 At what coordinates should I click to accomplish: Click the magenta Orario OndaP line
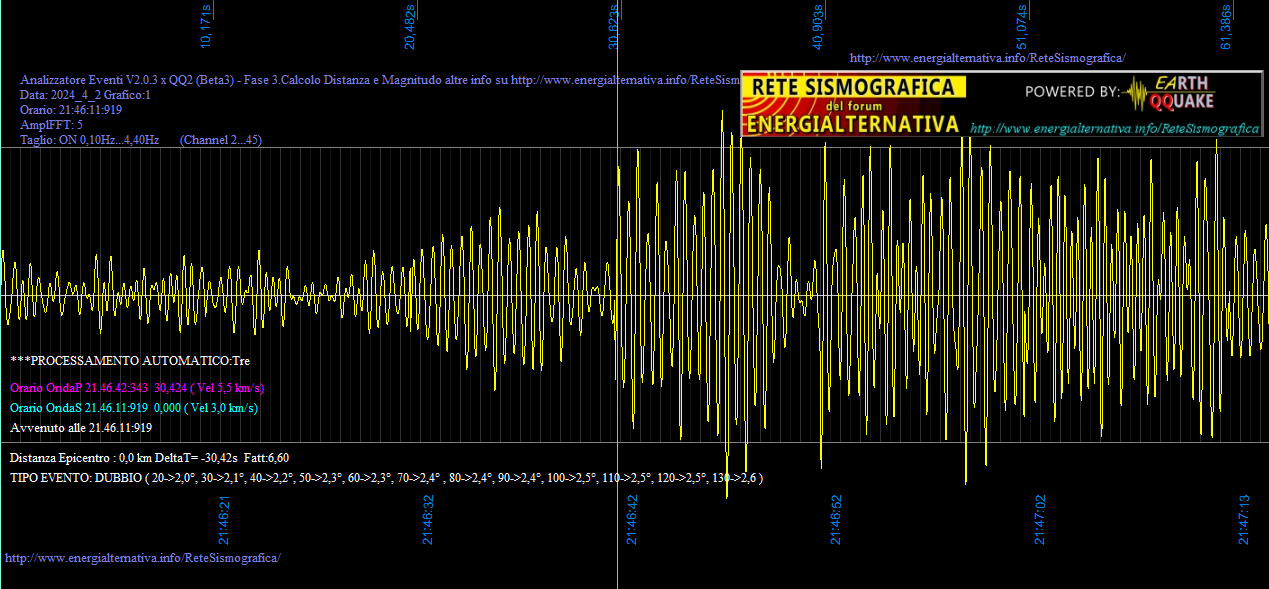pos(137,387)
